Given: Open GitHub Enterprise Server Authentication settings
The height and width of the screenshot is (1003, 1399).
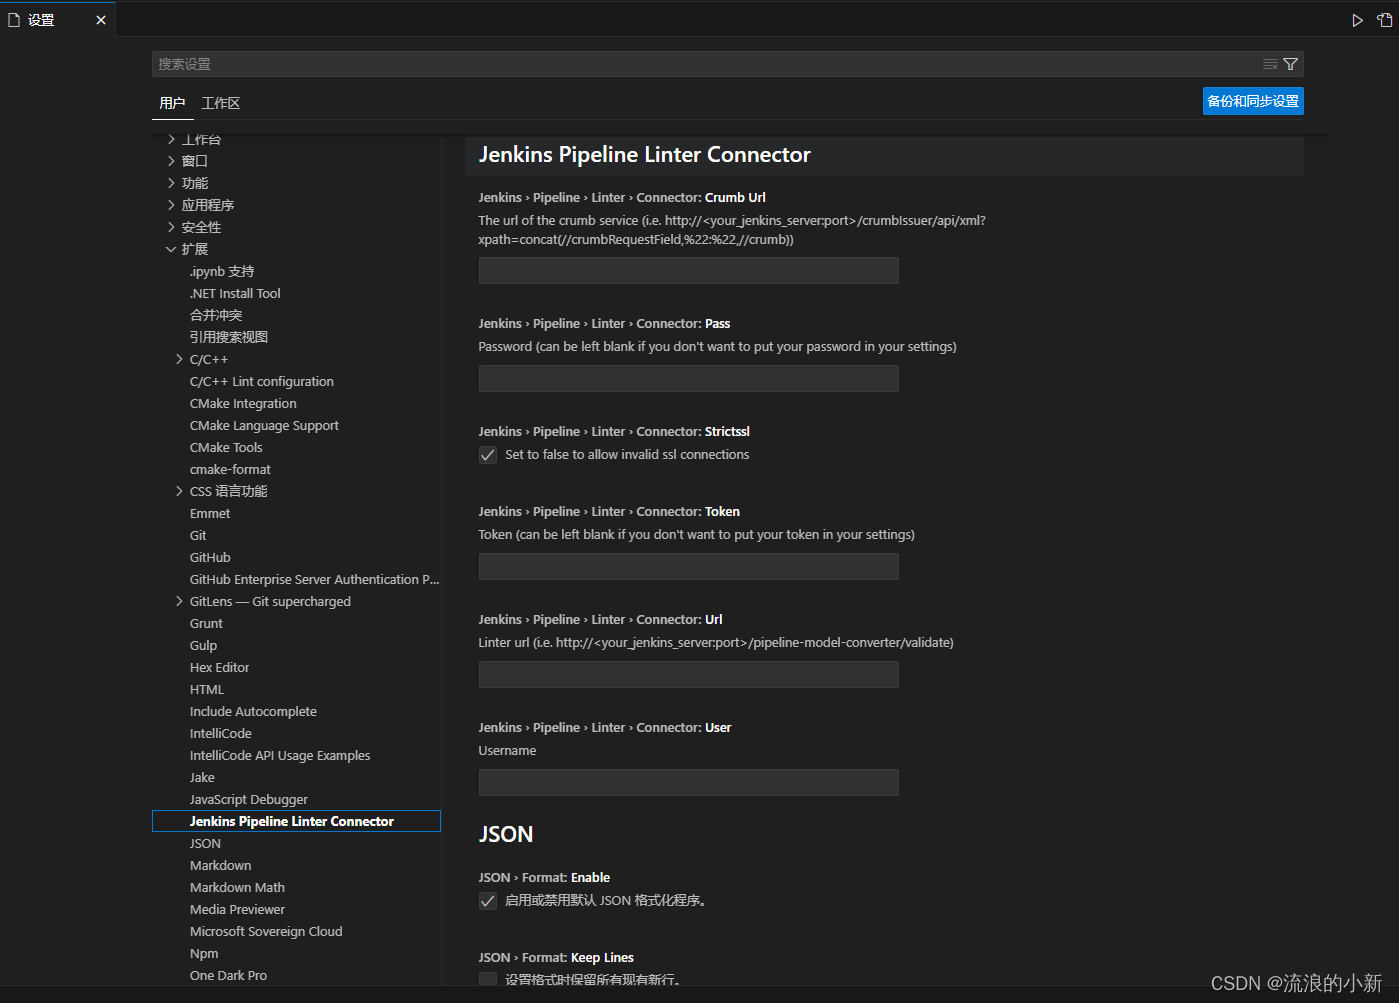Looking at the screenshot, I should [314, 579].
